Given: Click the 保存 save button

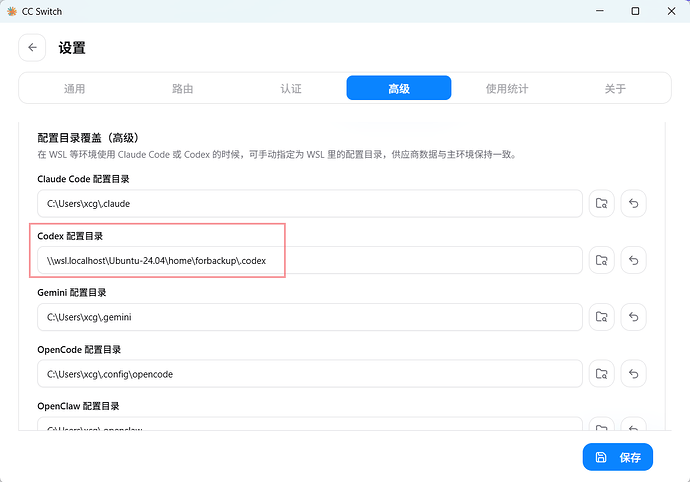Looking at the screenshot, I should click(x=618, y=457).
